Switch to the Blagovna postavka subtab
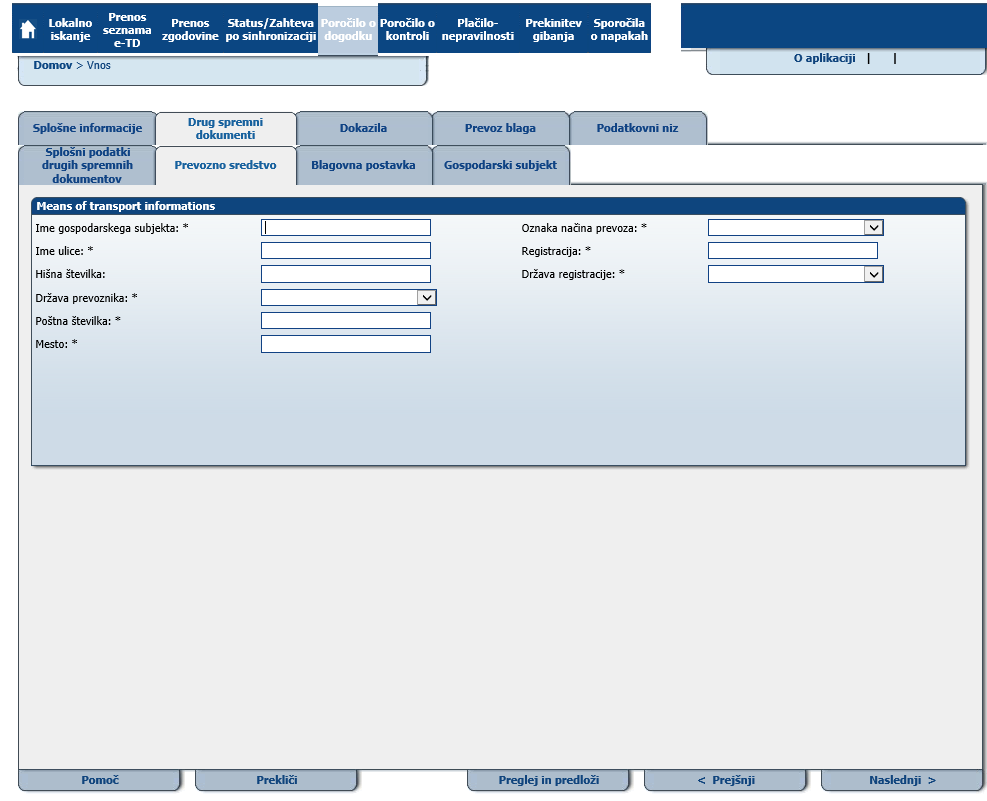Image resolution: width=987 pixels, height=801 pixels. pos(363,166)
